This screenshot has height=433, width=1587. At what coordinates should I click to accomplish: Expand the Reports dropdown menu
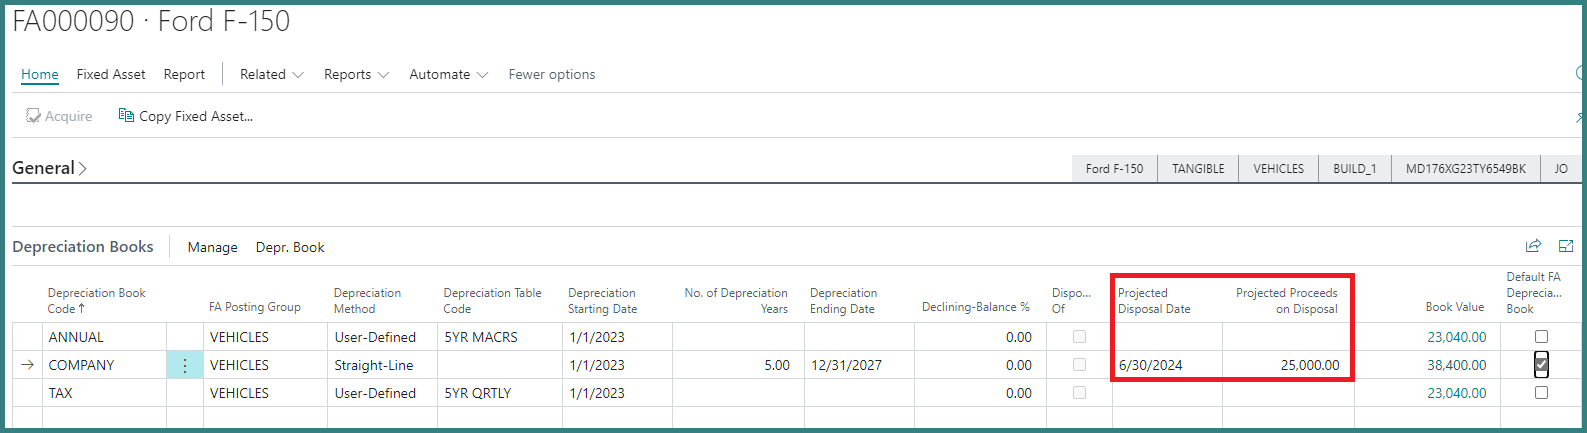pyautogui.click(x=356, y=74)
